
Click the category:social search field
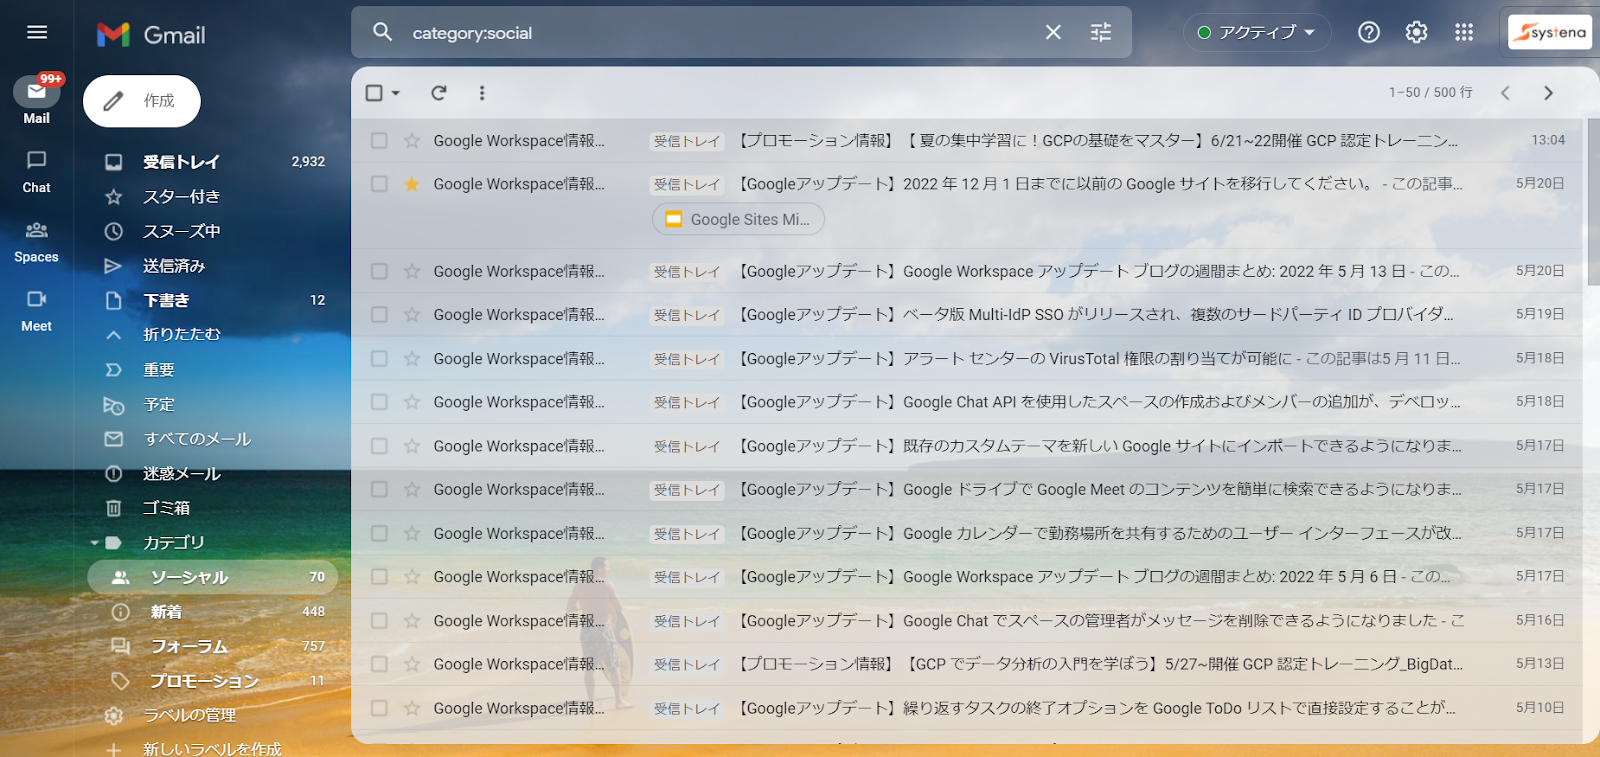tap(720, 32)
